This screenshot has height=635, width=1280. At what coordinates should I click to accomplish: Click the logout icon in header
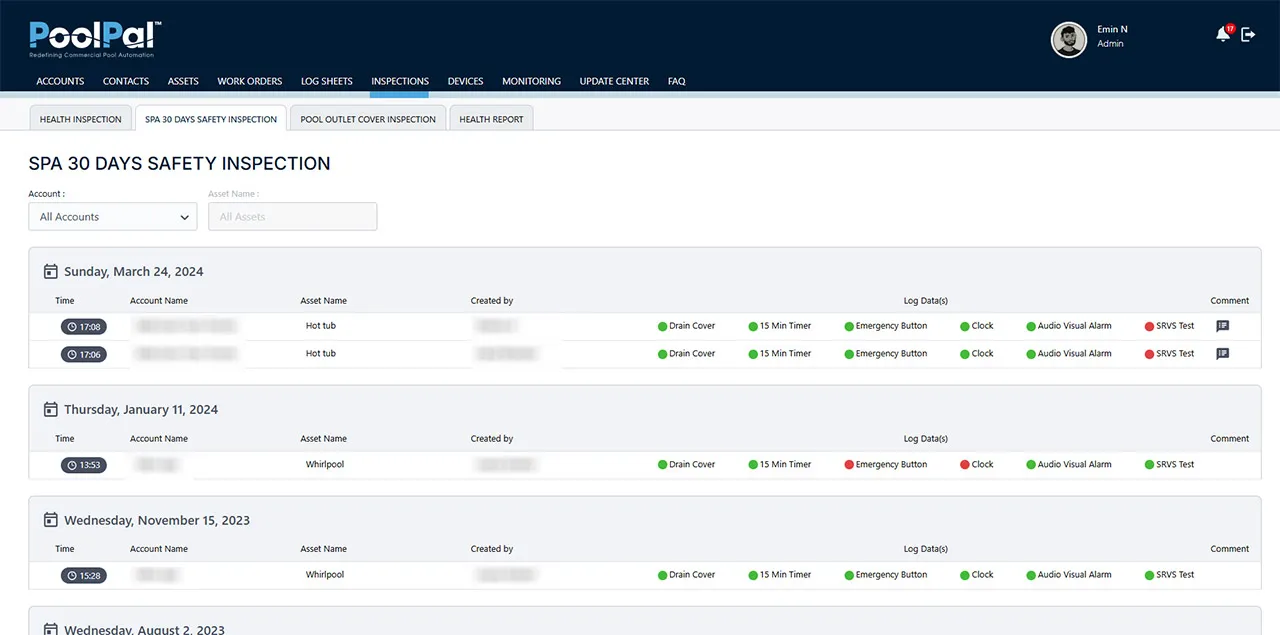[x=1248, y=35]
